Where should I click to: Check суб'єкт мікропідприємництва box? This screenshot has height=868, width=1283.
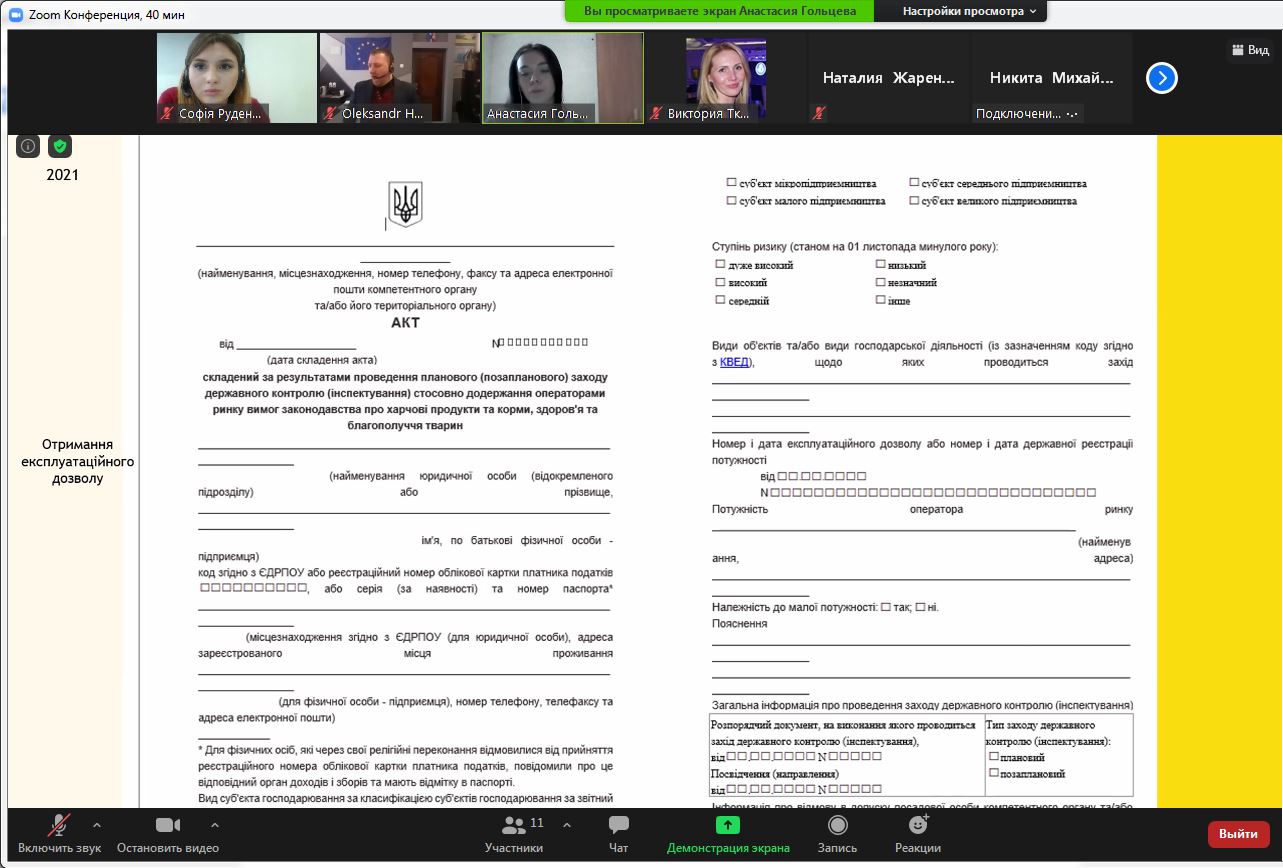coord(732,183)
